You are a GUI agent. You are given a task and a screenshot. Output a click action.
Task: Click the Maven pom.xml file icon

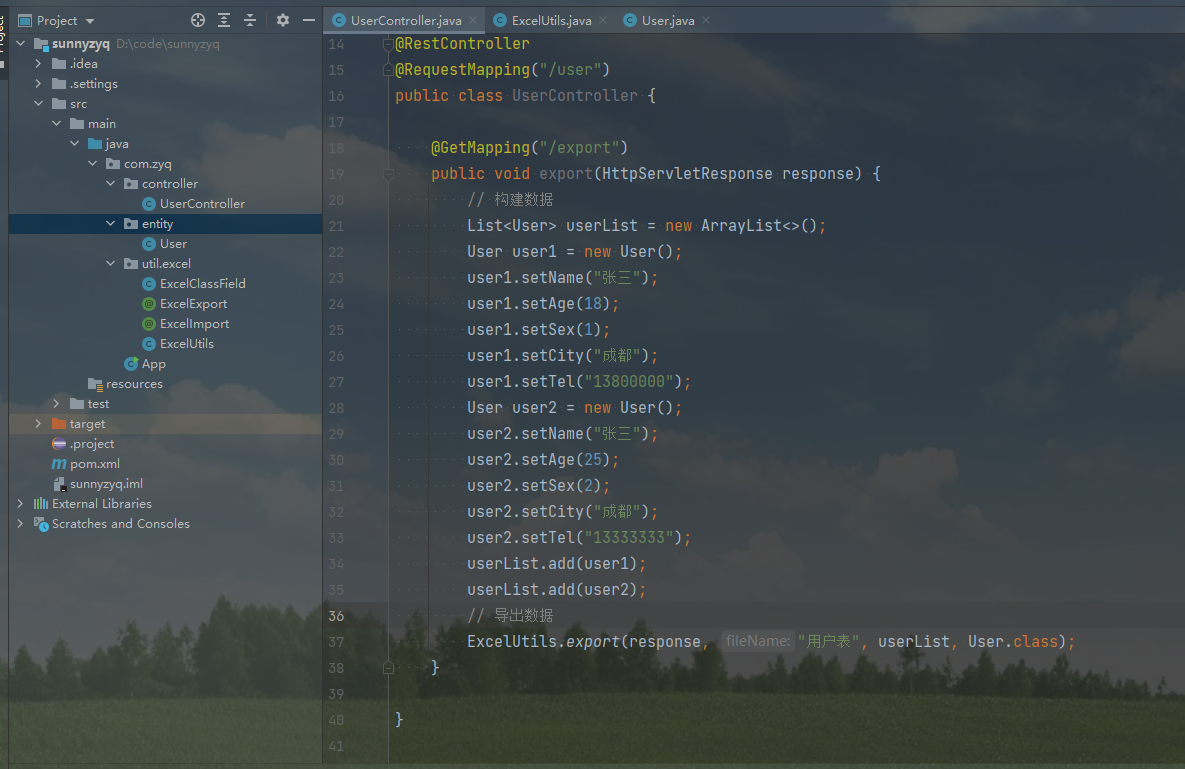click(x=59, y=464)
